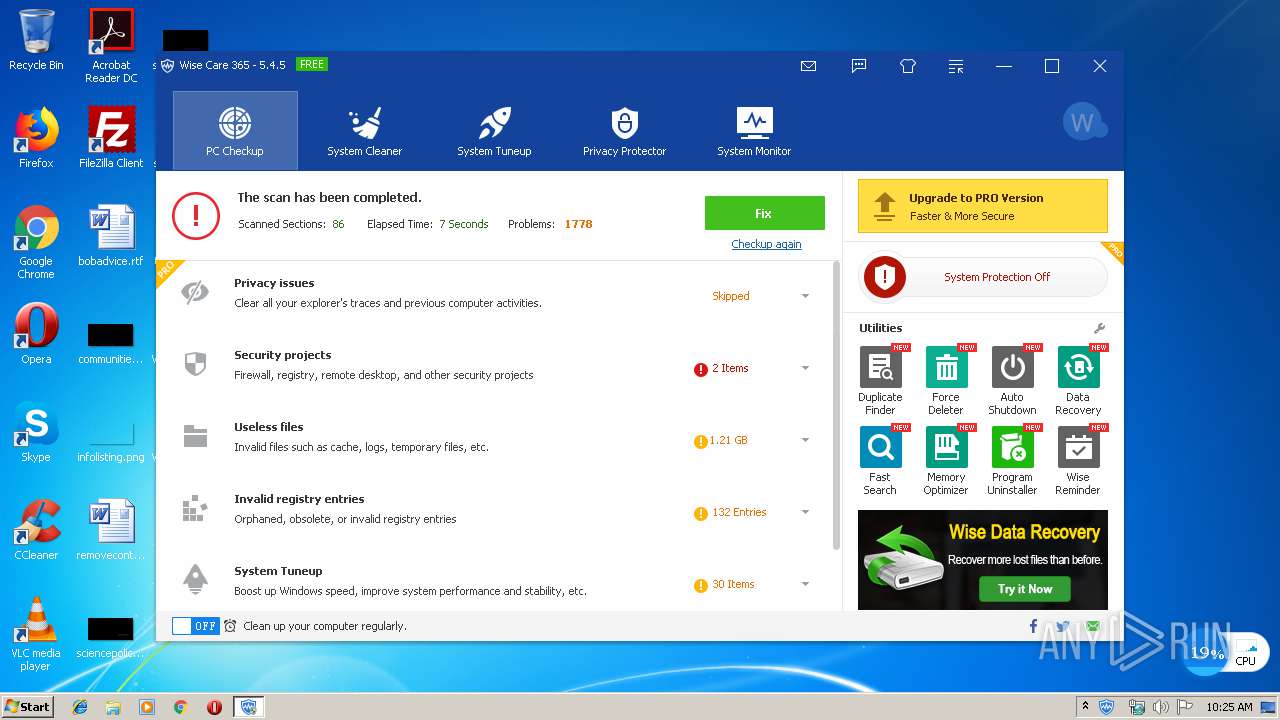
Task: Click the red scan alert exclamation icon
Action: (x=196, y=215)
